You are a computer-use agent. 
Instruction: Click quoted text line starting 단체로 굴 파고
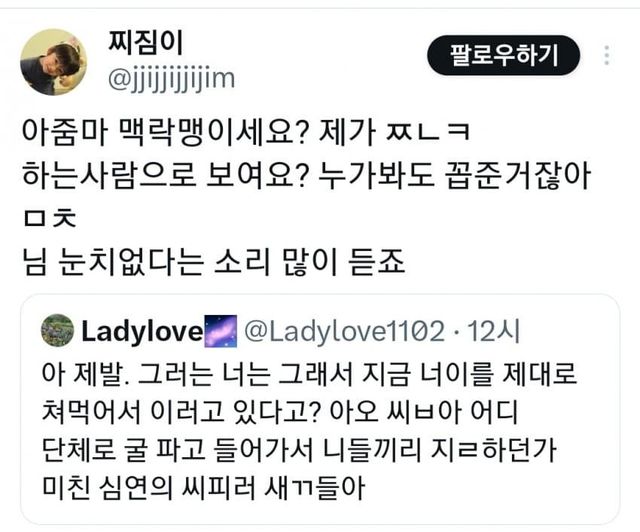299,450
